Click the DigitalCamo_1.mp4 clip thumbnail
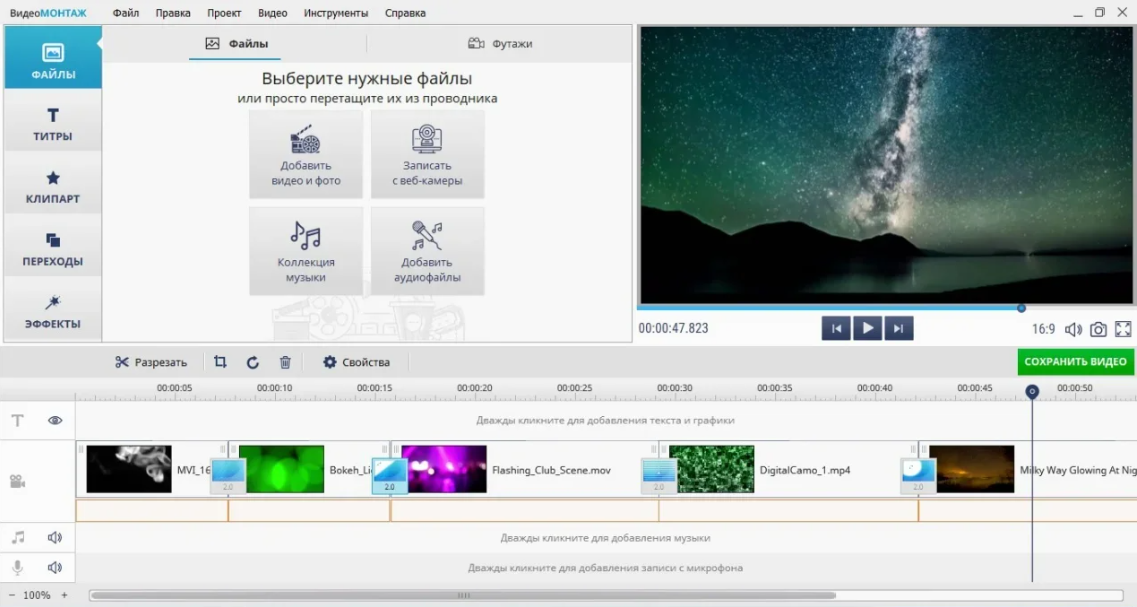Screen dimensions: 1137x607 pyautogui.click(x=711, y=469)
